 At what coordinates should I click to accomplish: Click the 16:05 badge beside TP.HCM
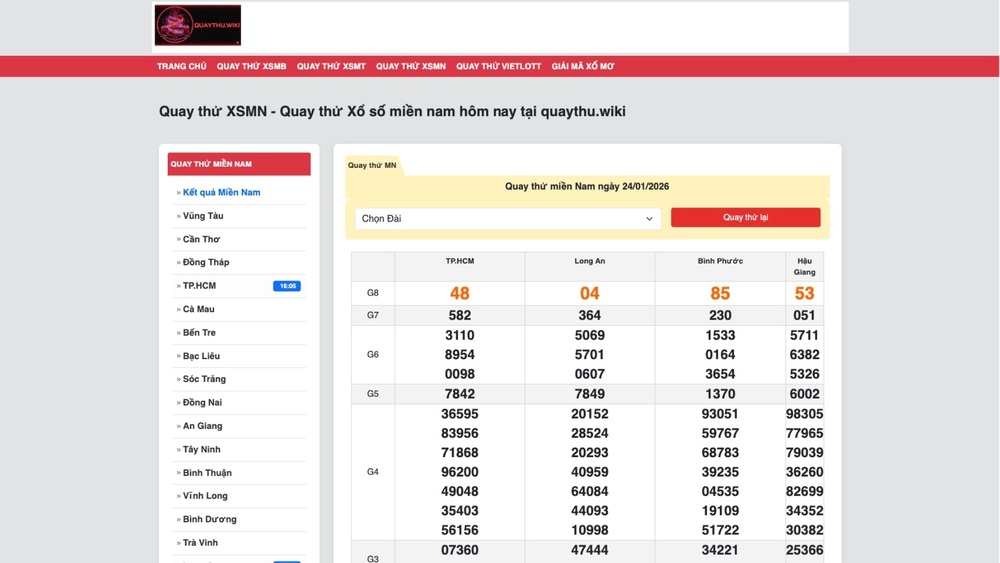click(287, 286)
